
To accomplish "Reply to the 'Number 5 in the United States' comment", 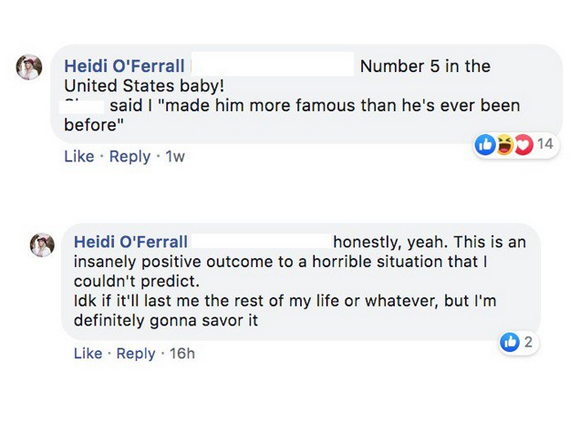I will tap(130, 157).
